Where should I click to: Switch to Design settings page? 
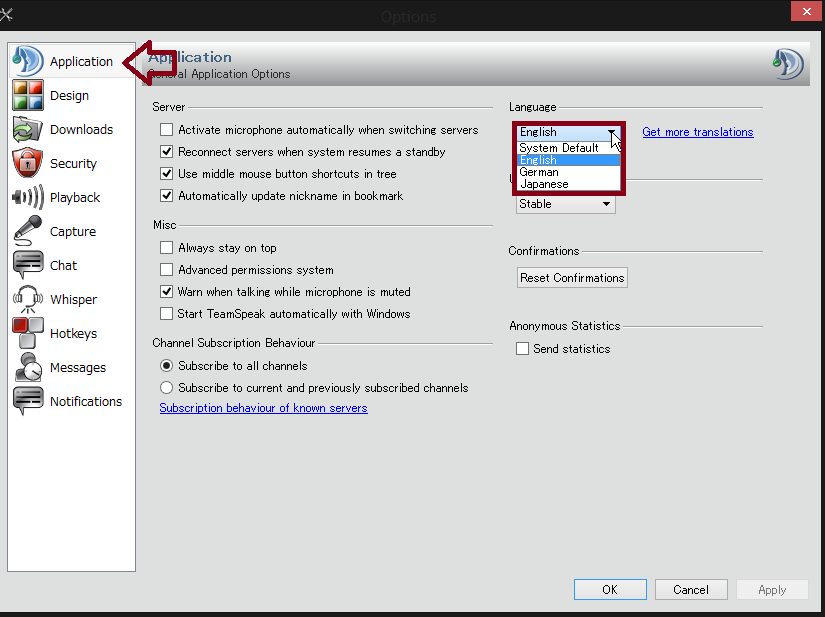(x=69, y=96)
